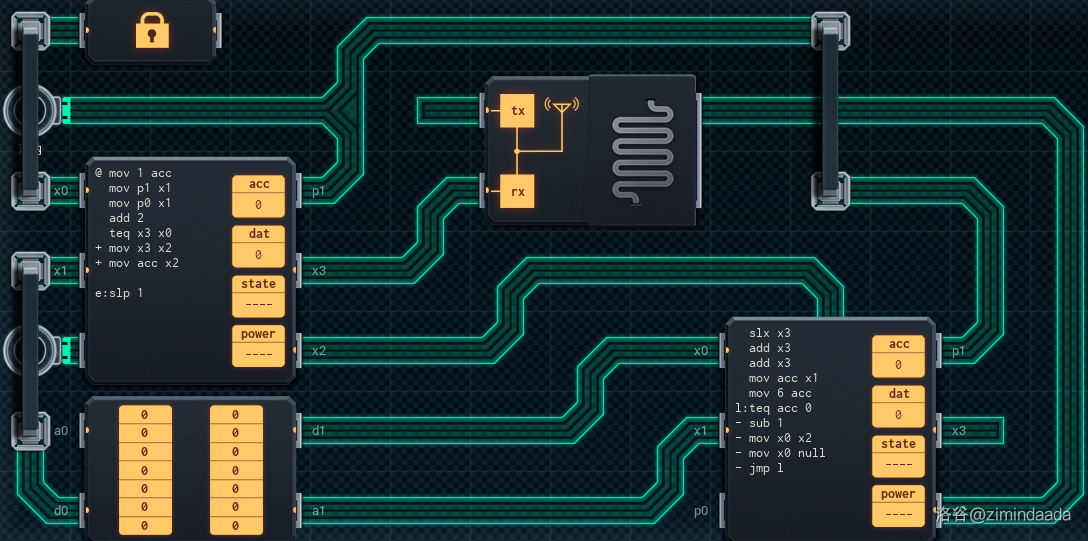Screen dimensions: 1088x541
Task: Click the right microcontroller's power readout
Action: [898, 514]
